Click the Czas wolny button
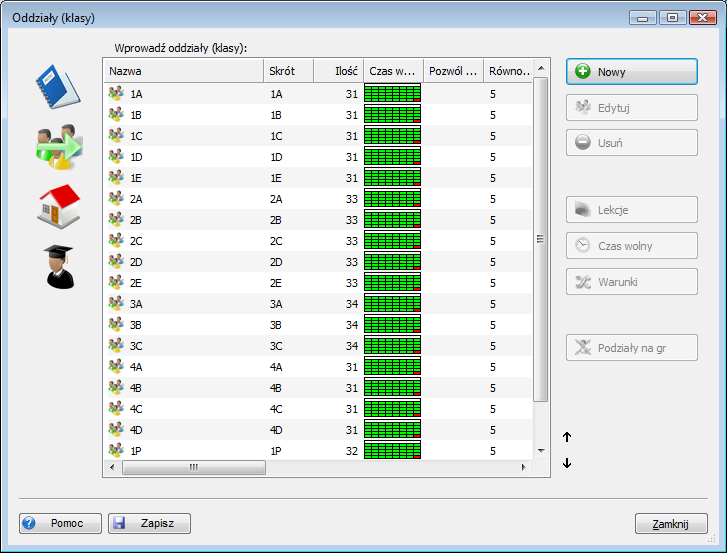 click(x=631, y=246)
